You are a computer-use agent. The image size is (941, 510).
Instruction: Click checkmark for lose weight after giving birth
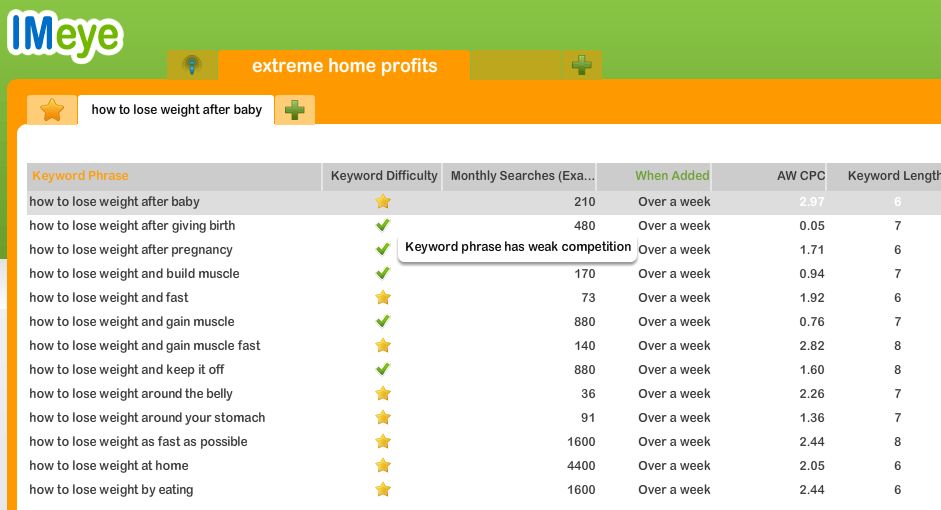click(x=383, y=226)
